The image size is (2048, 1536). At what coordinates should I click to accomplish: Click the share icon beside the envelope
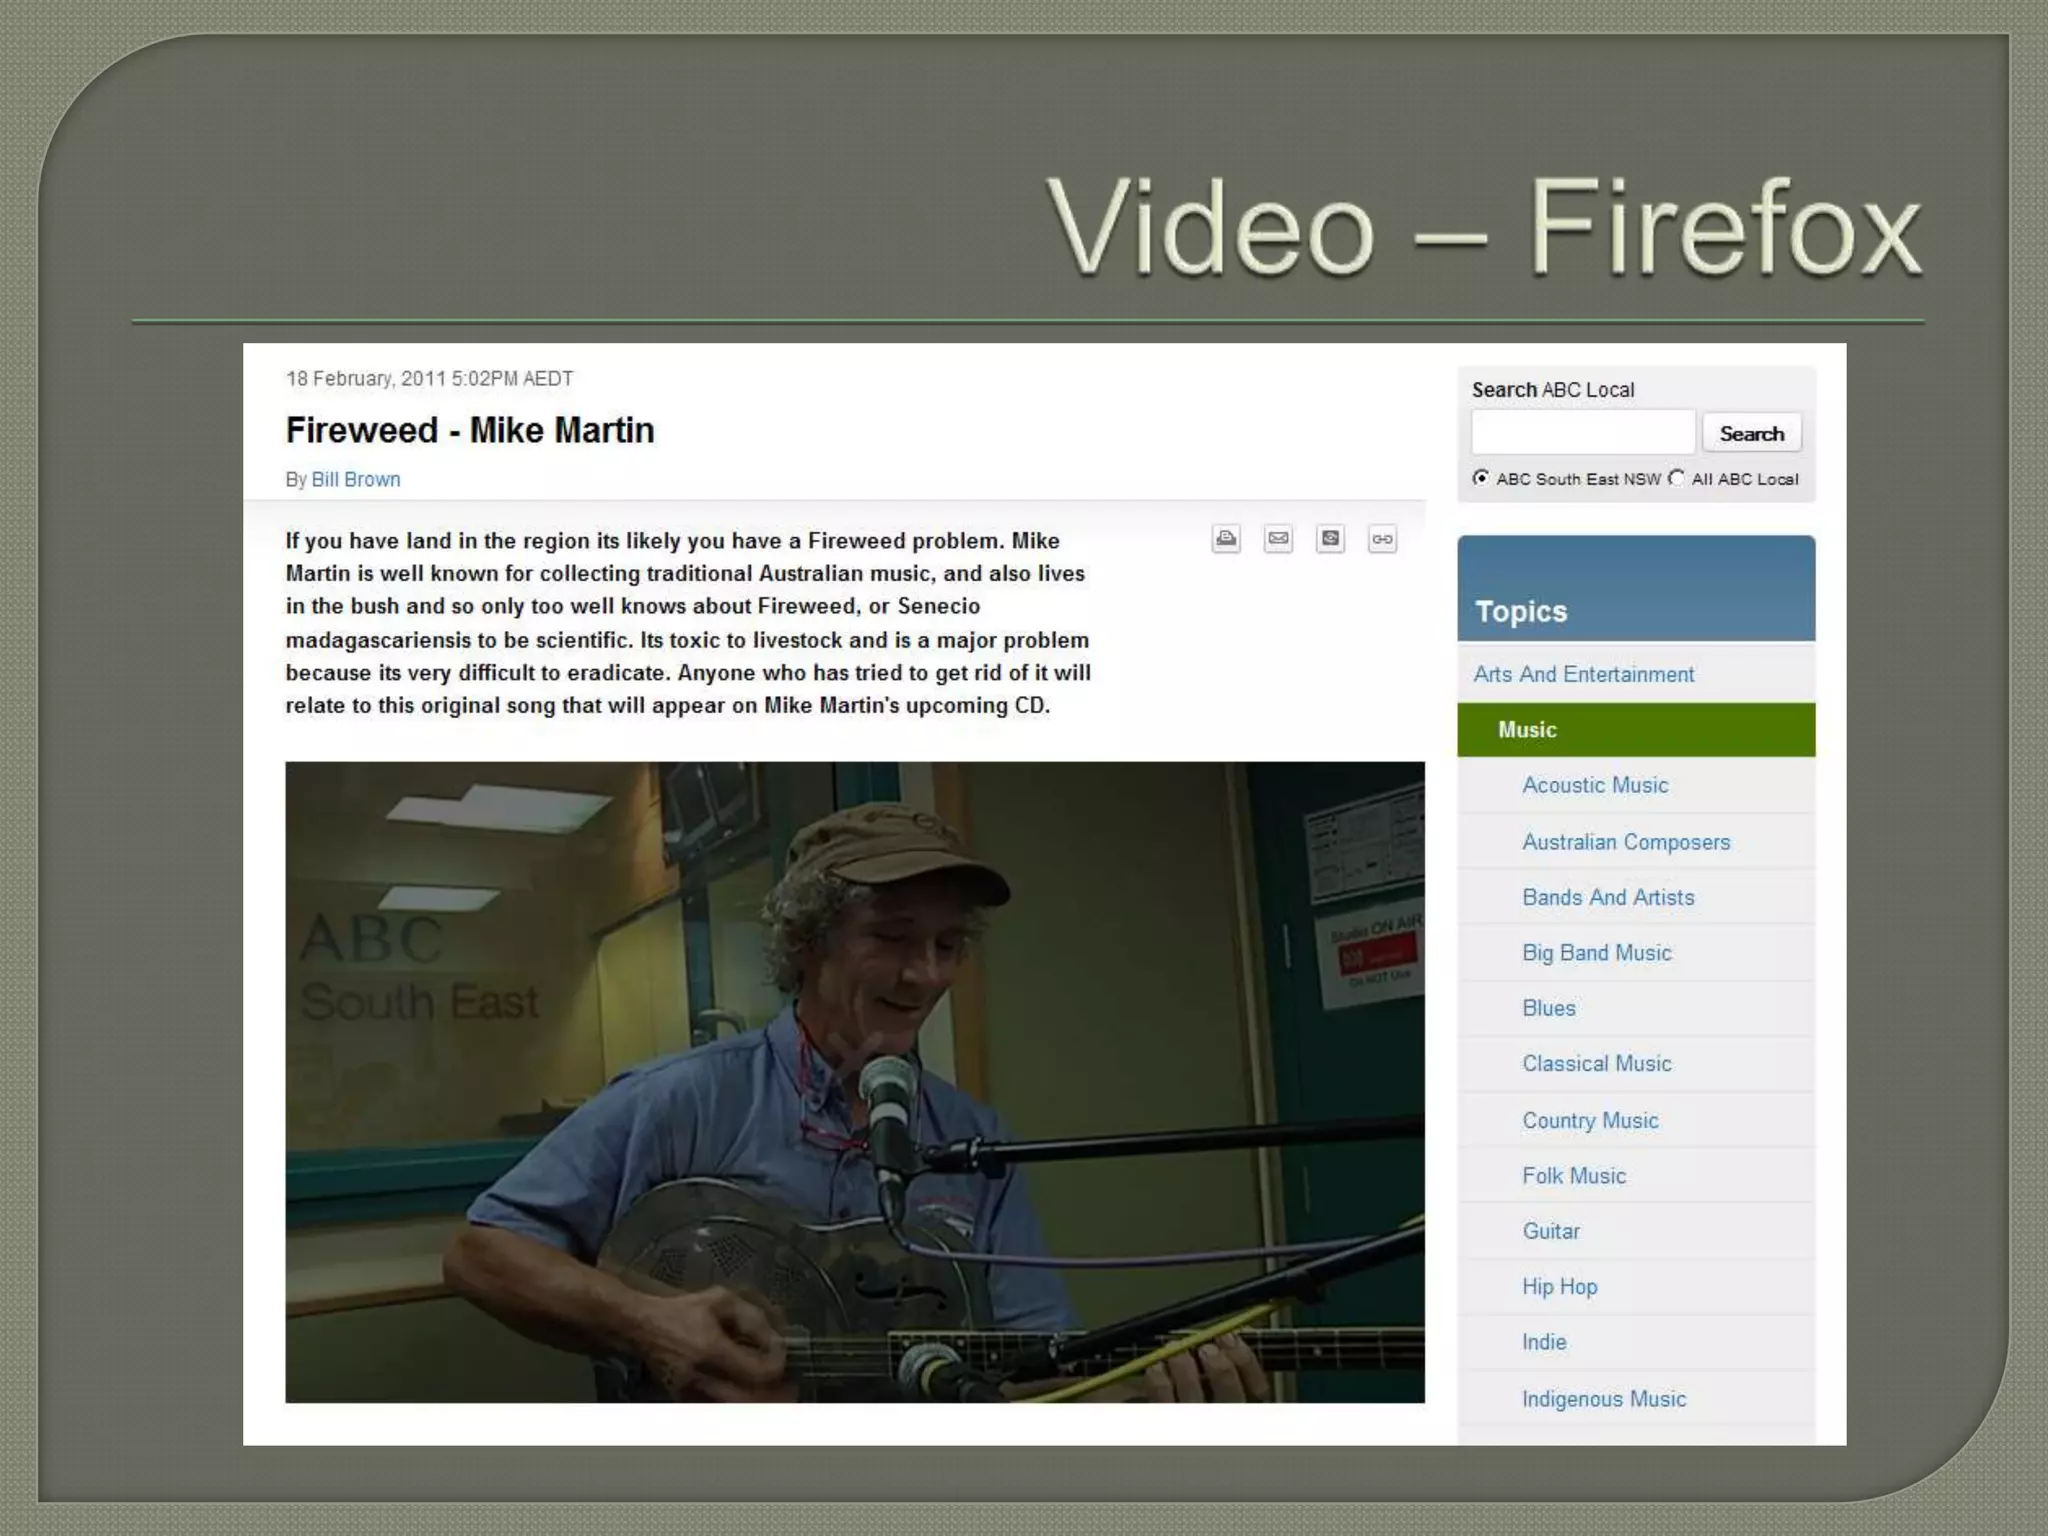coord(1330,539)
